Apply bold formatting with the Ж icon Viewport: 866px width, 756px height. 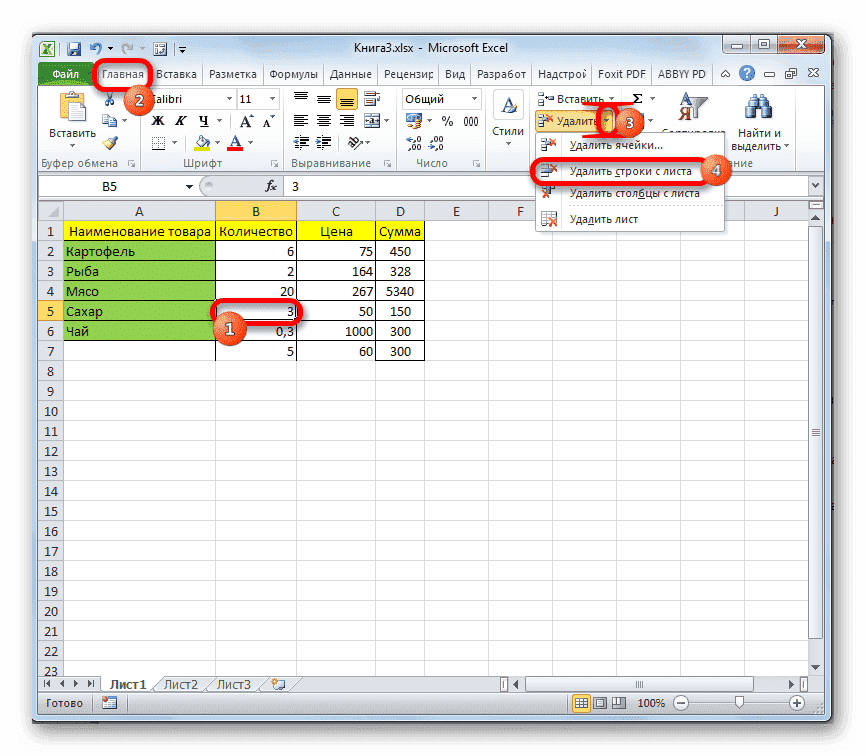[x=156, y=120]
